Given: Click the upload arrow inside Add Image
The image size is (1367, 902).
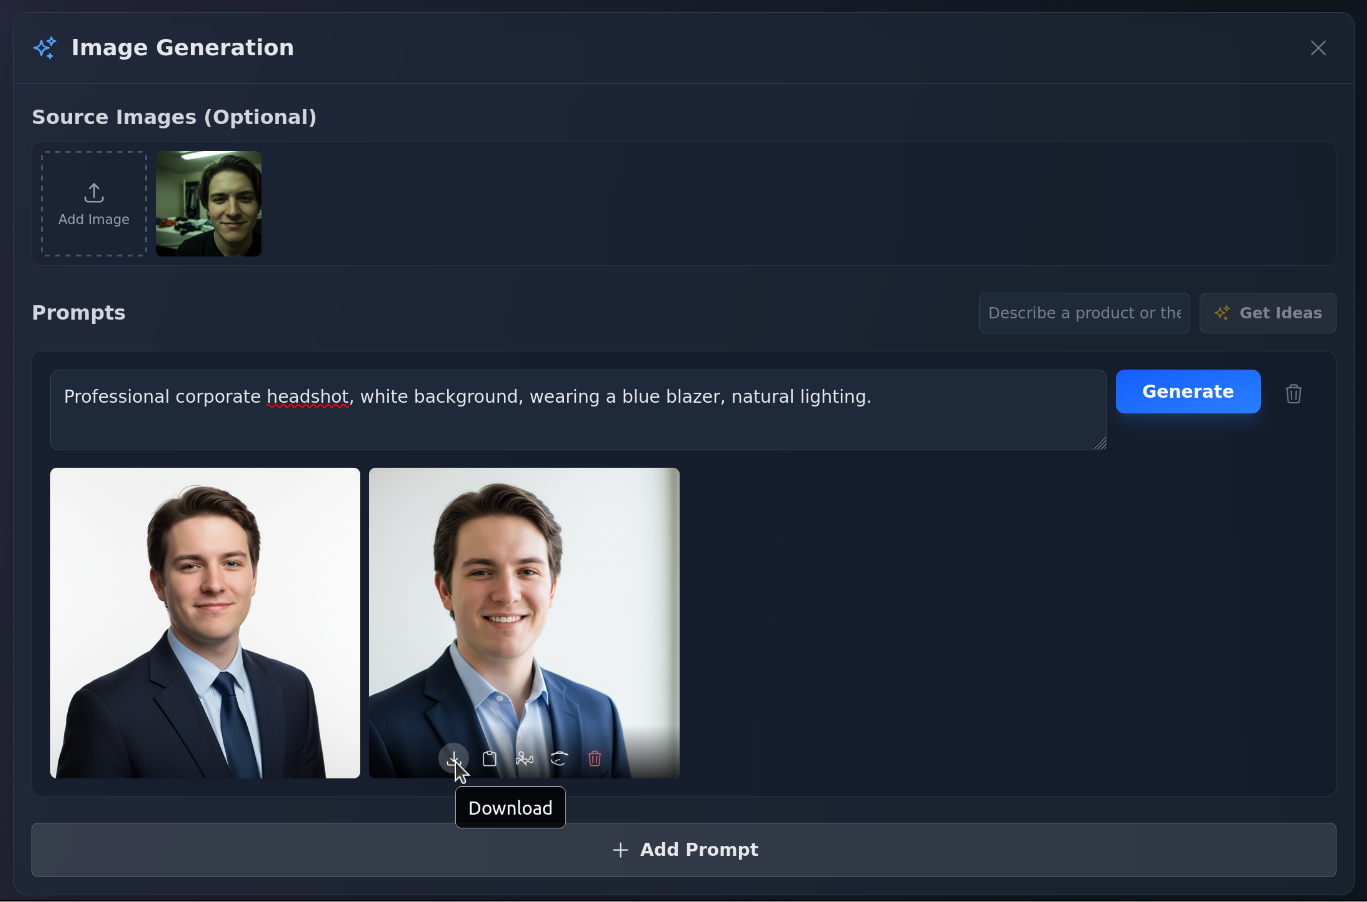Looking at the screenshot, I should pos(93,192).
